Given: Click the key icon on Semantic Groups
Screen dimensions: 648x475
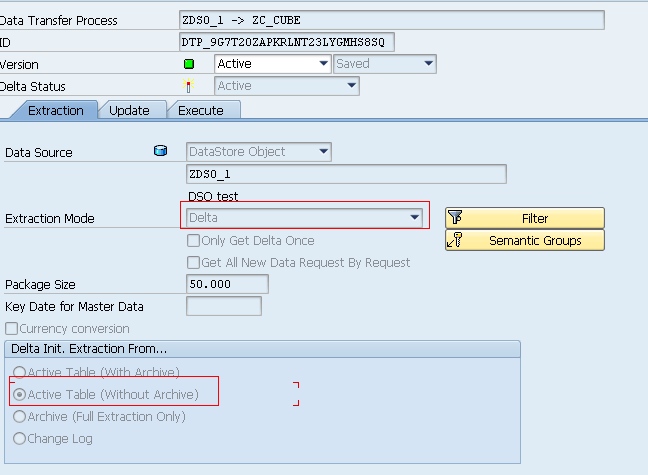Looking at the screenshot, I should [x=455, y=240].
